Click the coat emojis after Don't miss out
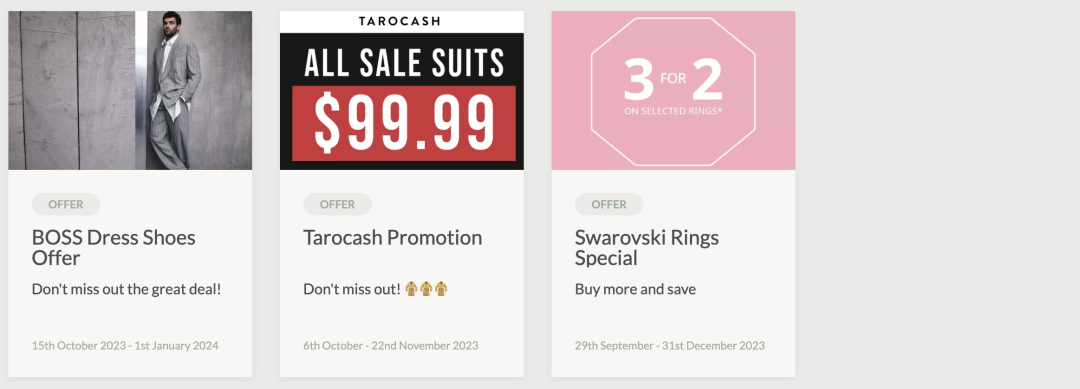Screen dimensions: 1080x389 [x=426, y=289]
